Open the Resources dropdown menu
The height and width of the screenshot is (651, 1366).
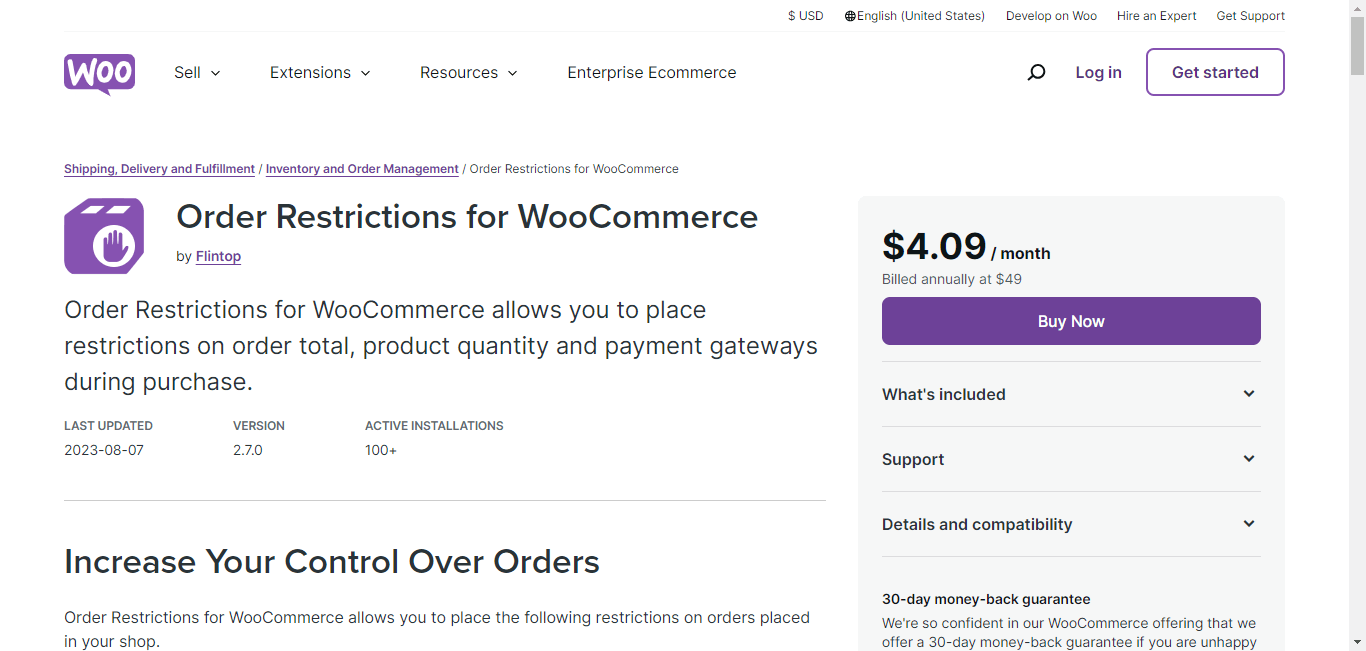(x=469, y=73)
